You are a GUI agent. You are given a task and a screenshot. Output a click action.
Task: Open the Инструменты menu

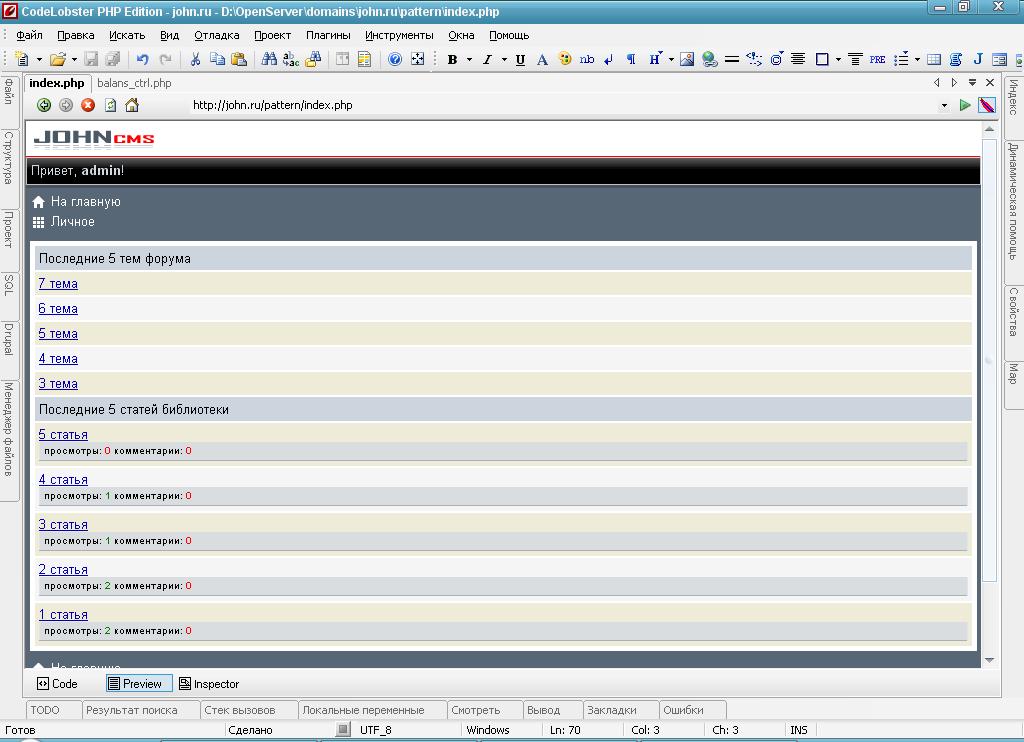click(399, 35)
